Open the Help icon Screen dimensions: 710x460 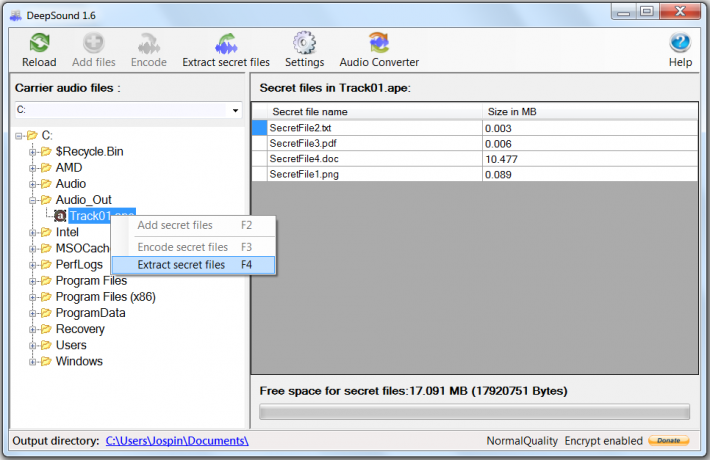click(680, 43)
